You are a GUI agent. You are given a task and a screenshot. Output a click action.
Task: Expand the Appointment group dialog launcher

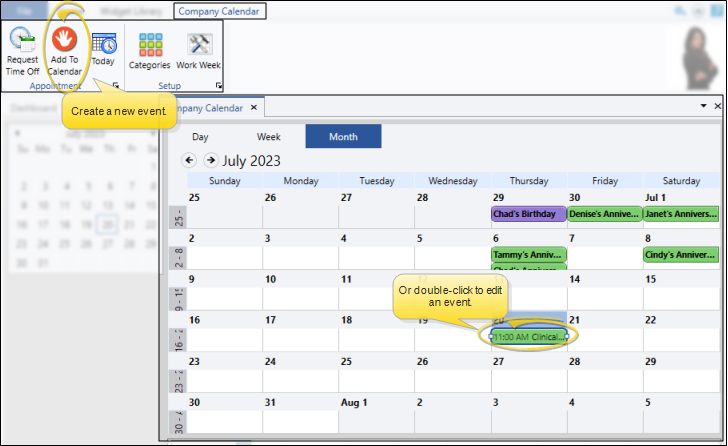(116, 87)
